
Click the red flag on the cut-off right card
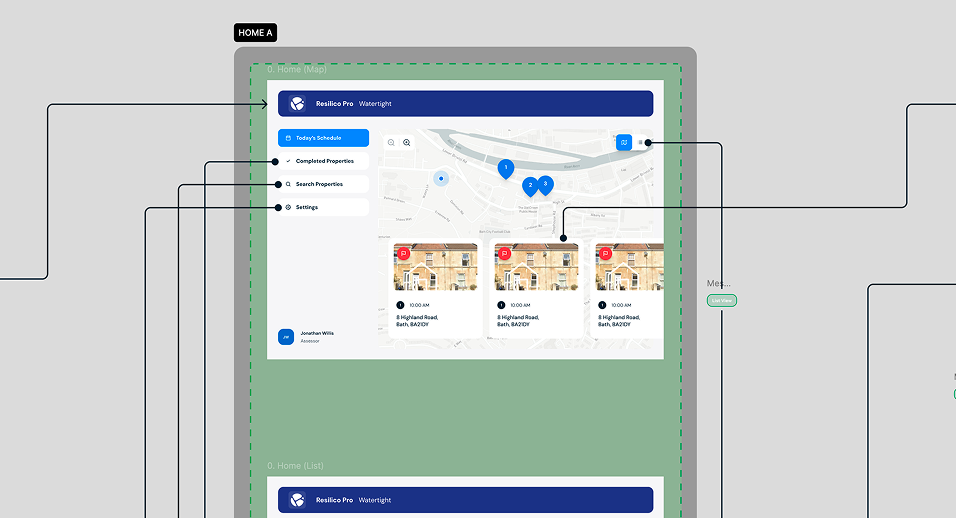[605, 254]
